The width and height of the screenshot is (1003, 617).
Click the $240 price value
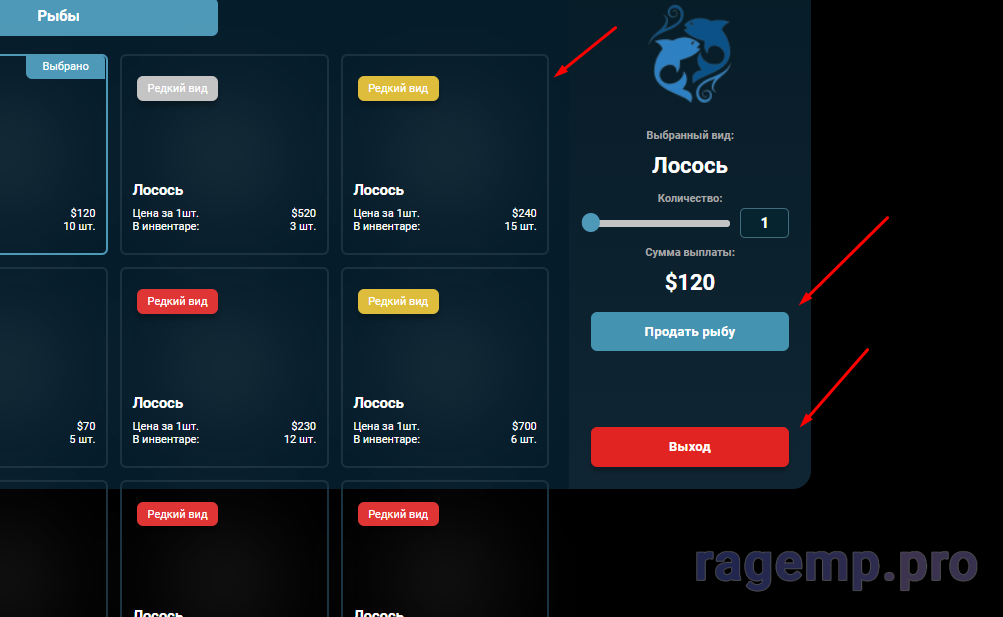pyautogui.click(x=525, y=213)
